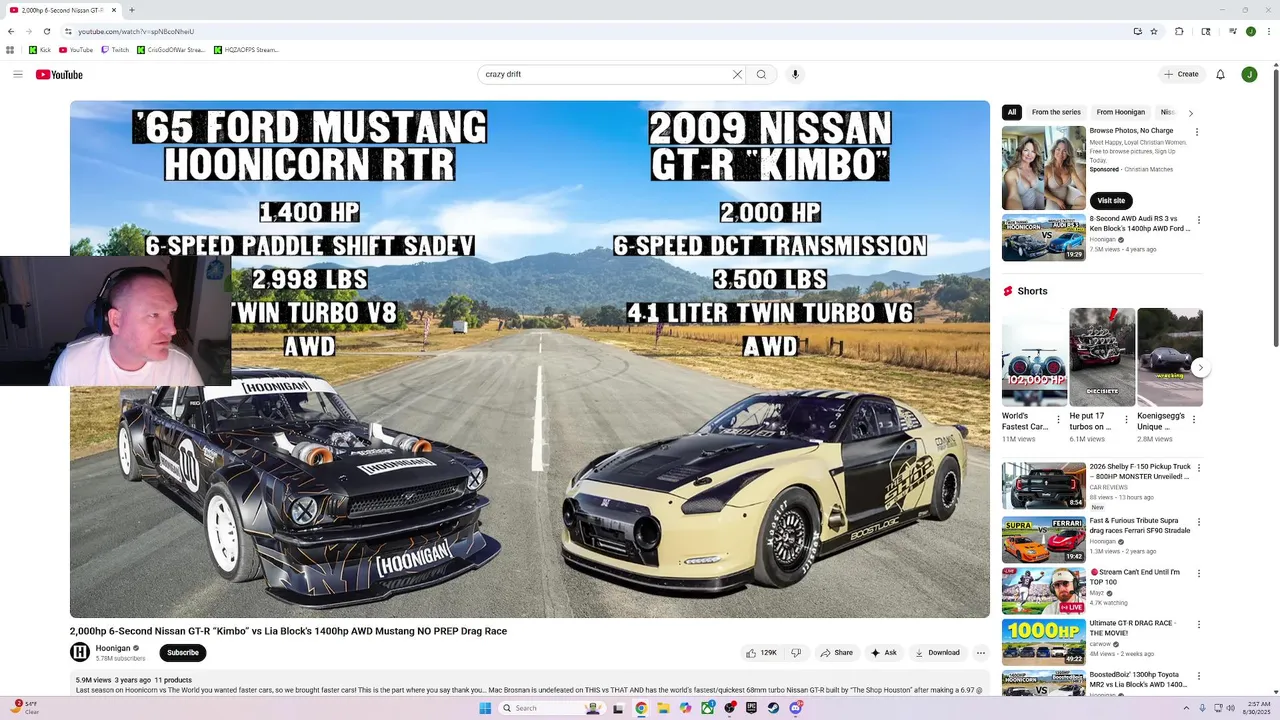Close the 2,000hp Nissan GT-R tab
Screen dimensions: 1280x720
[x=114, y=10]
